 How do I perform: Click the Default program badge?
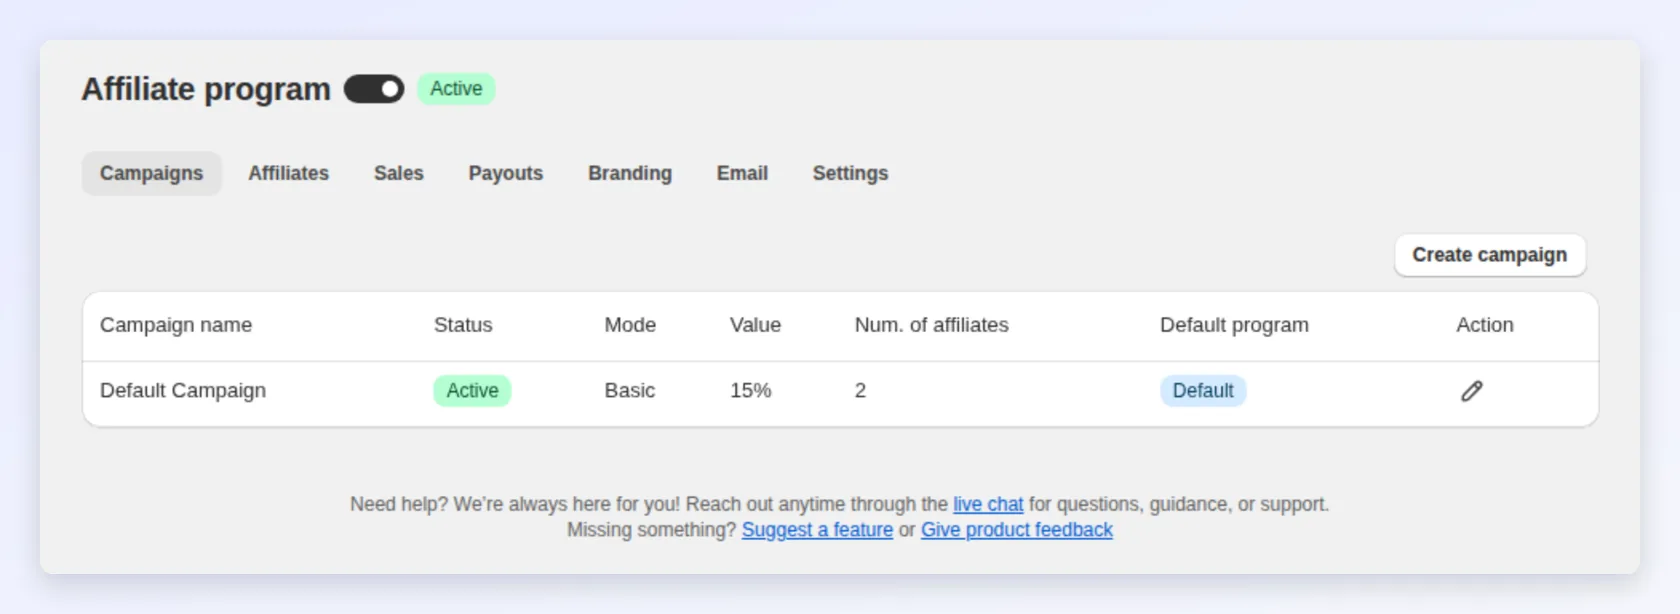[1203, 390]
